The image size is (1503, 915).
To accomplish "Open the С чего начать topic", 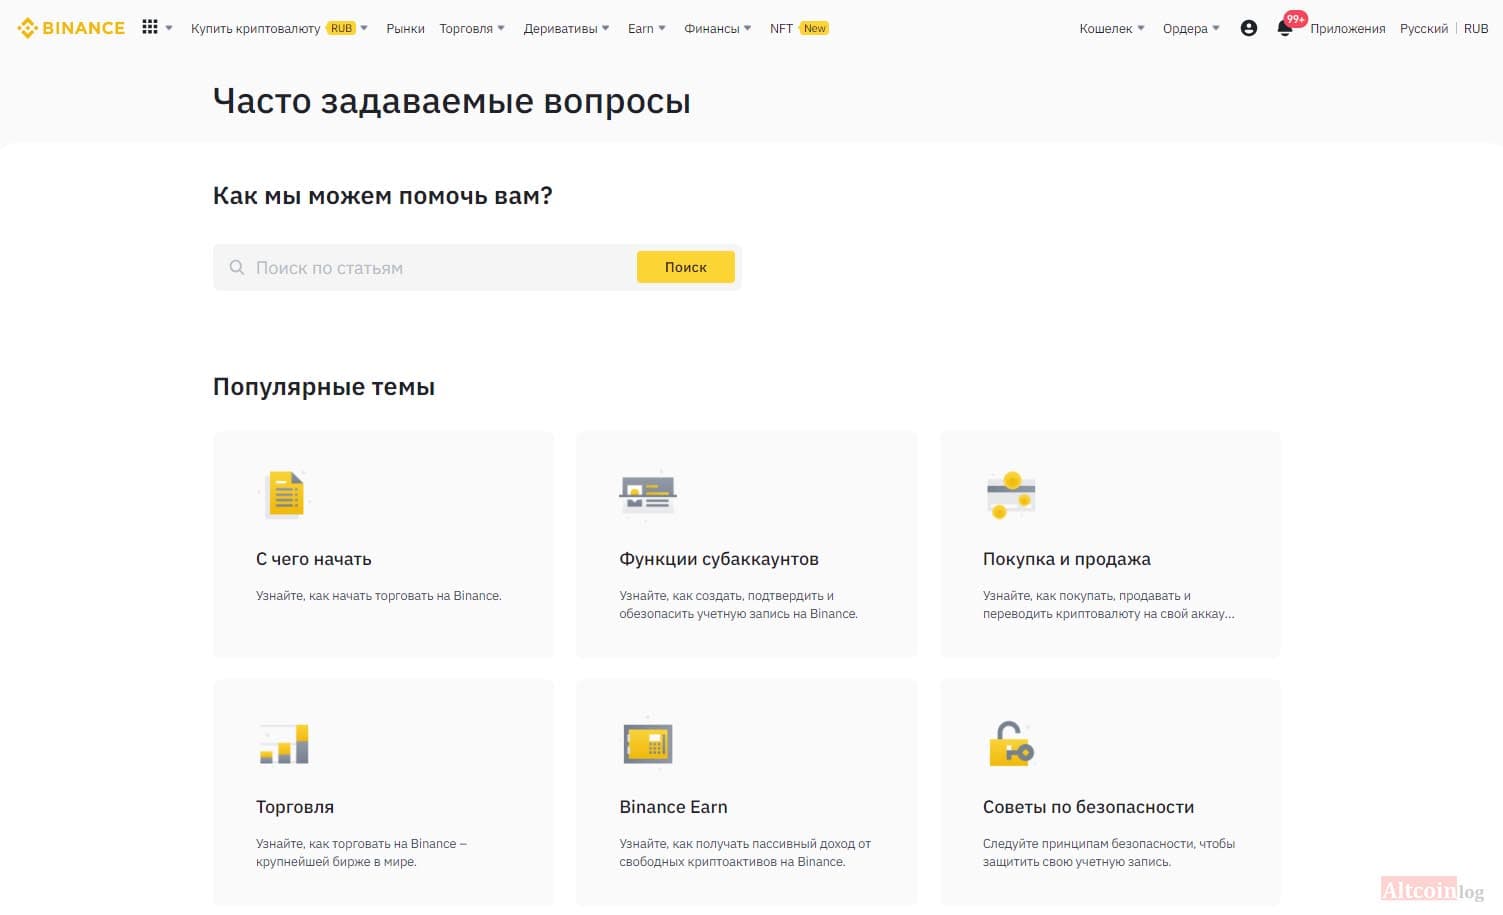I will coord(314,559).
